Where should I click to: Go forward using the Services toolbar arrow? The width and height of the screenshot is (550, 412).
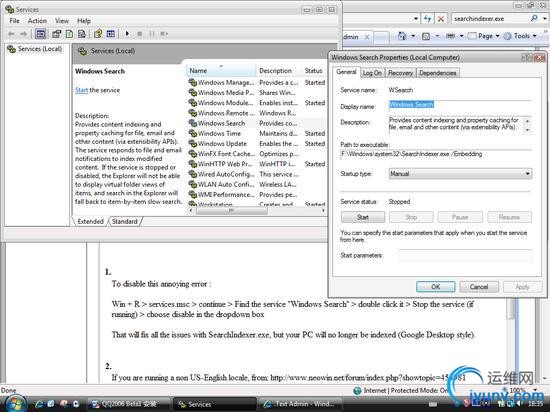tap(23, 34)
